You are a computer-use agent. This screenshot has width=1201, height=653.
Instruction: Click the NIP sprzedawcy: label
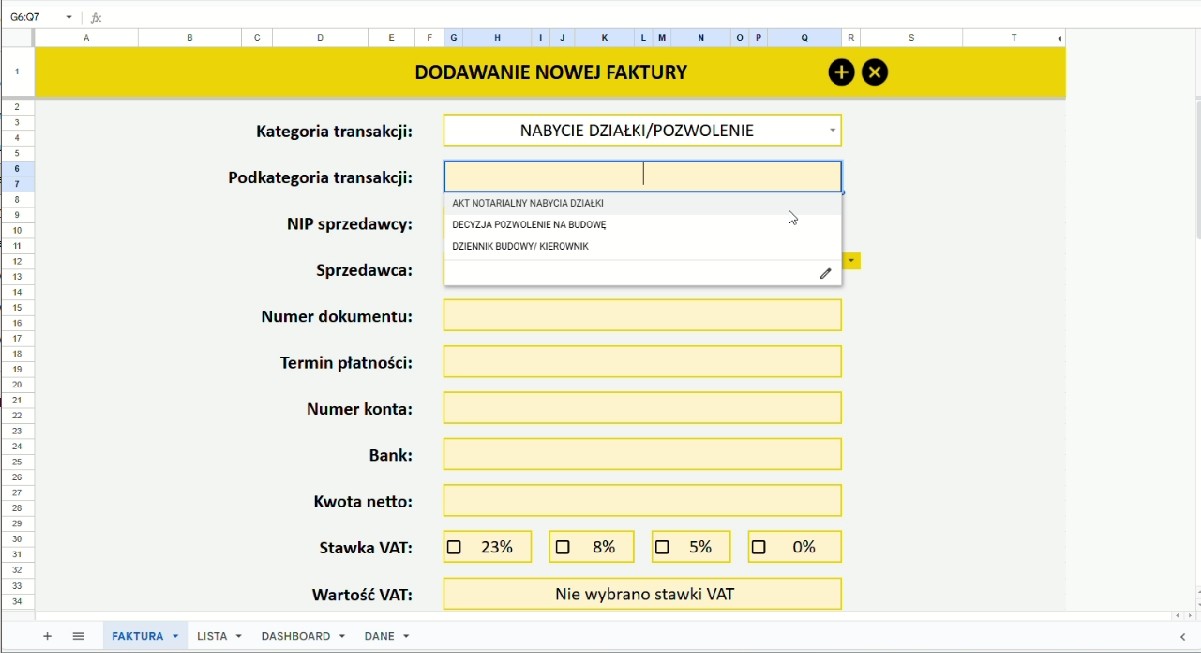(350, 224)
